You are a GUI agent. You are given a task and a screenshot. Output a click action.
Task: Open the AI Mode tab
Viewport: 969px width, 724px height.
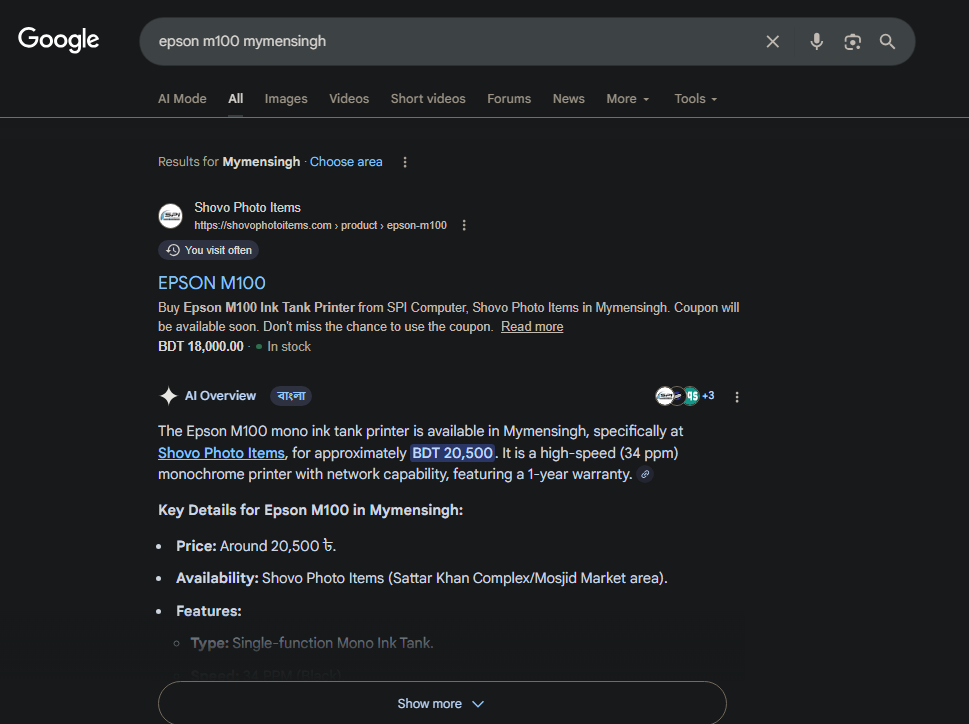click(x=182, y=99)
